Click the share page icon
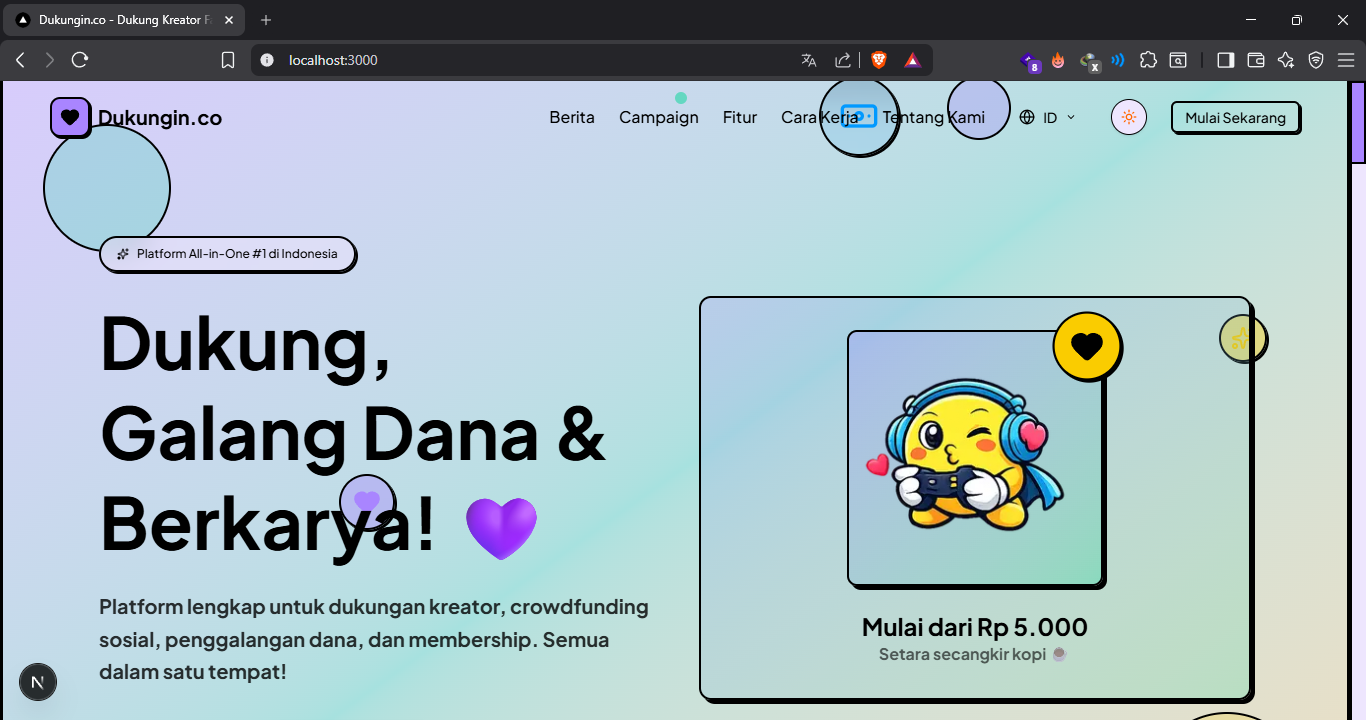This screenshot has width=1366, height=720. (x=843, y=60)
